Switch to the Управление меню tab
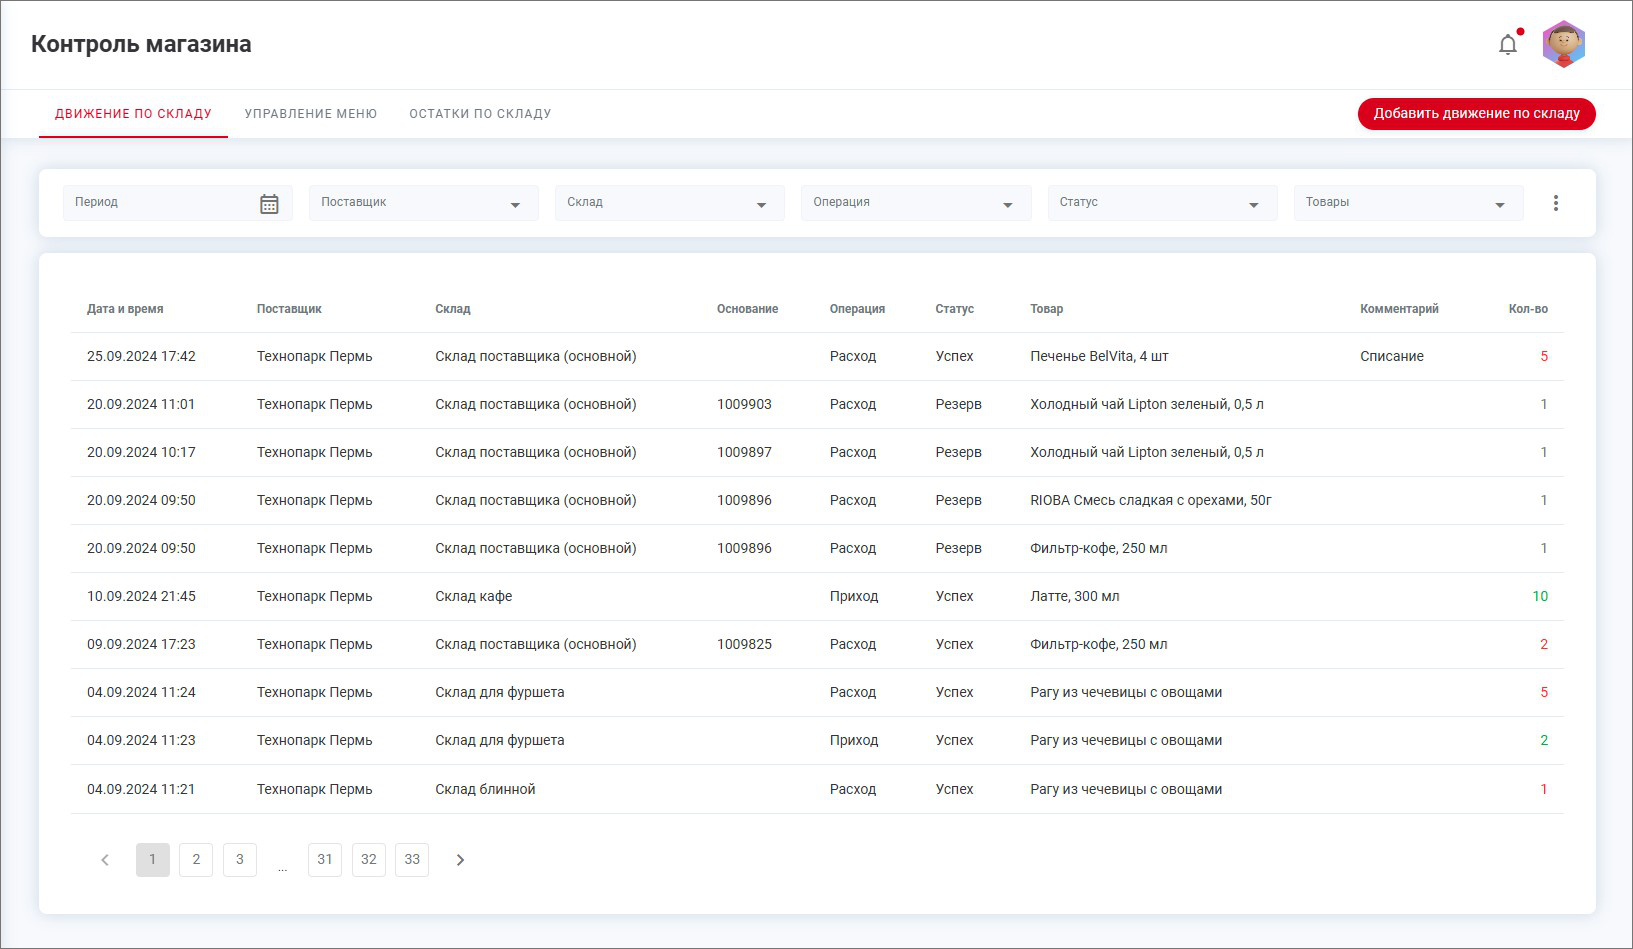Image resolution: width=1633 pixels, height=949 pixels. click(x=311, y=114)
